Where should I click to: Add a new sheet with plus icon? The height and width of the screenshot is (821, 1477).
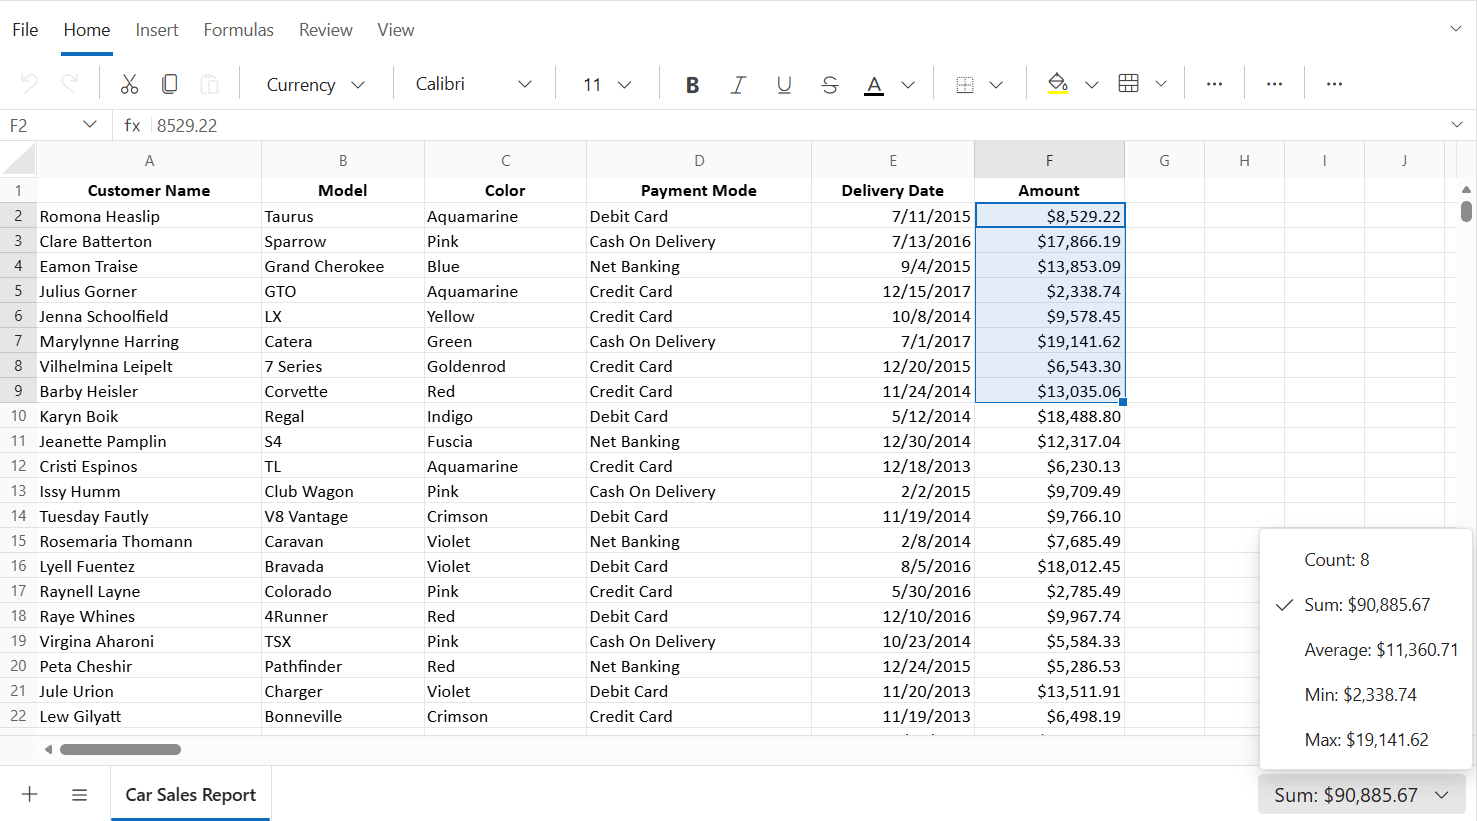click(x=30, y=794)
